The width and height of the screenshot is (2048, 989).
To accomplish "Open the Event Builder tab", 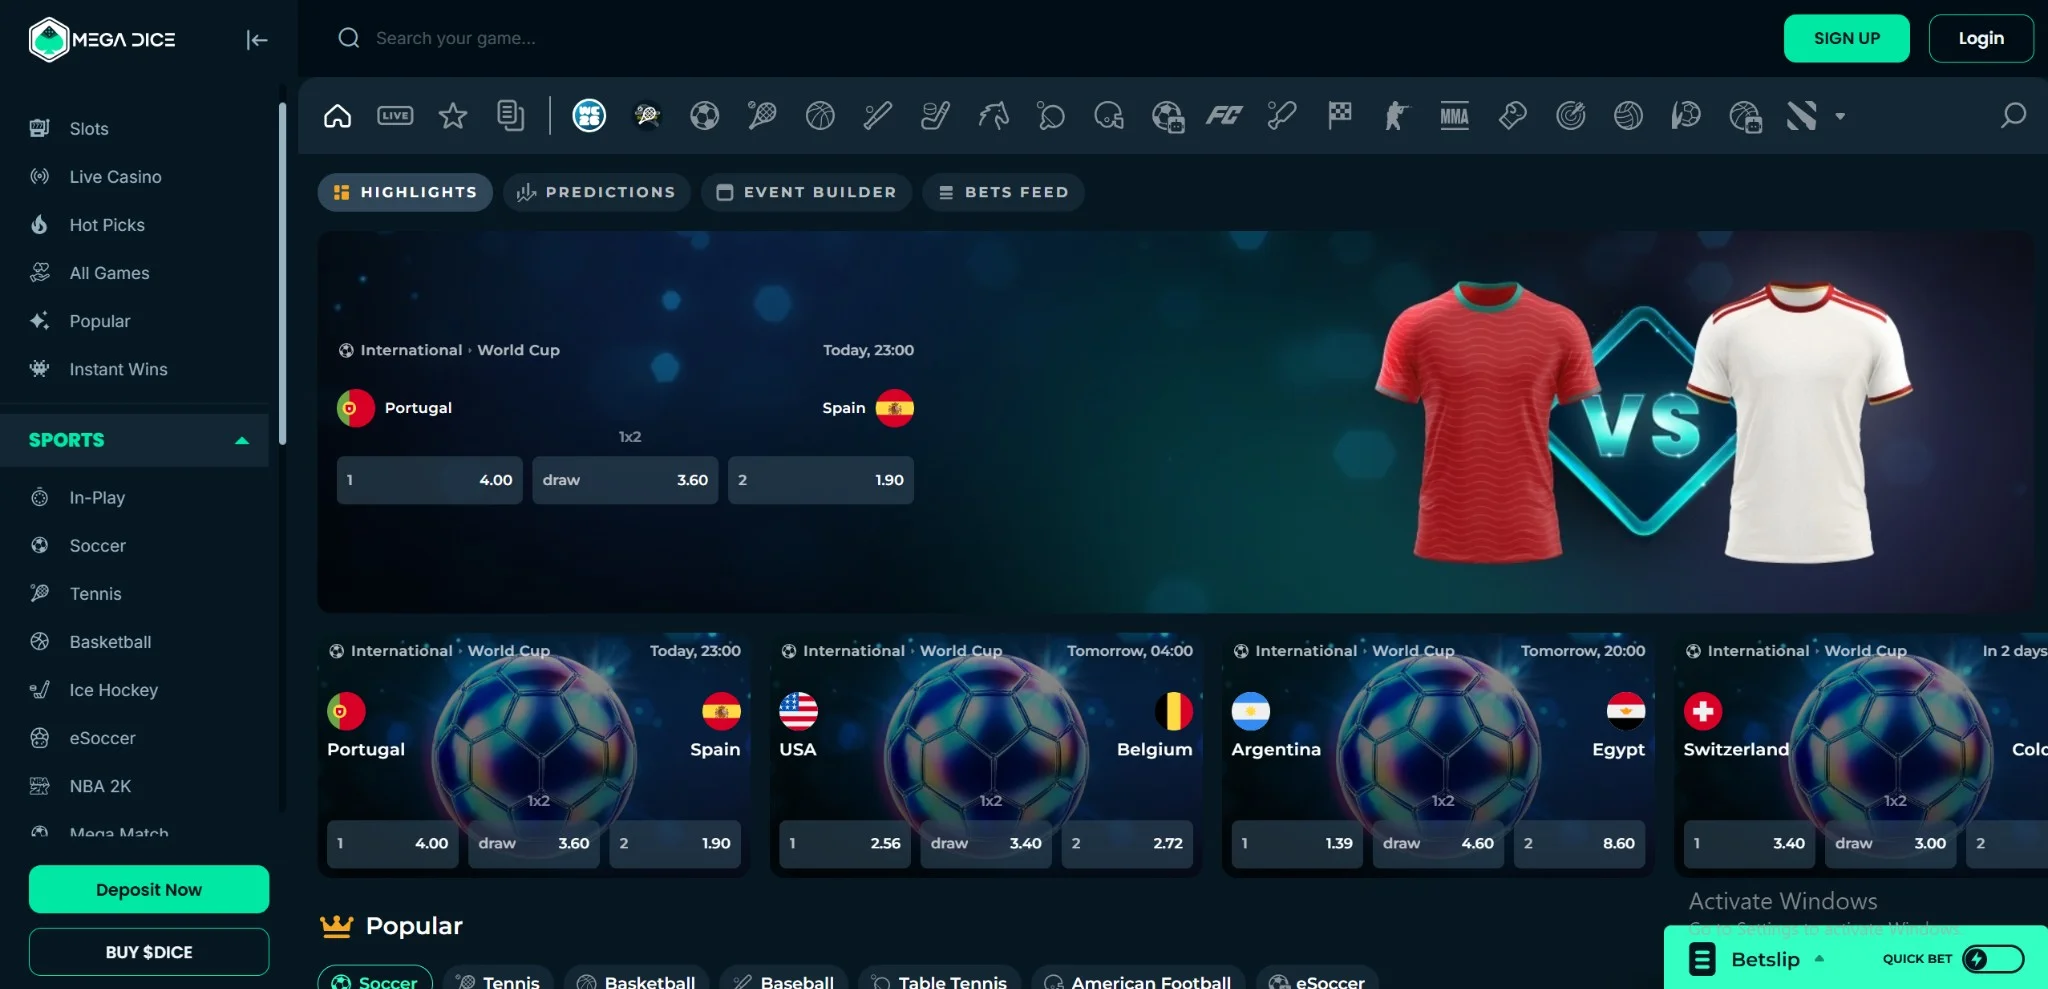I will [806, 192].
